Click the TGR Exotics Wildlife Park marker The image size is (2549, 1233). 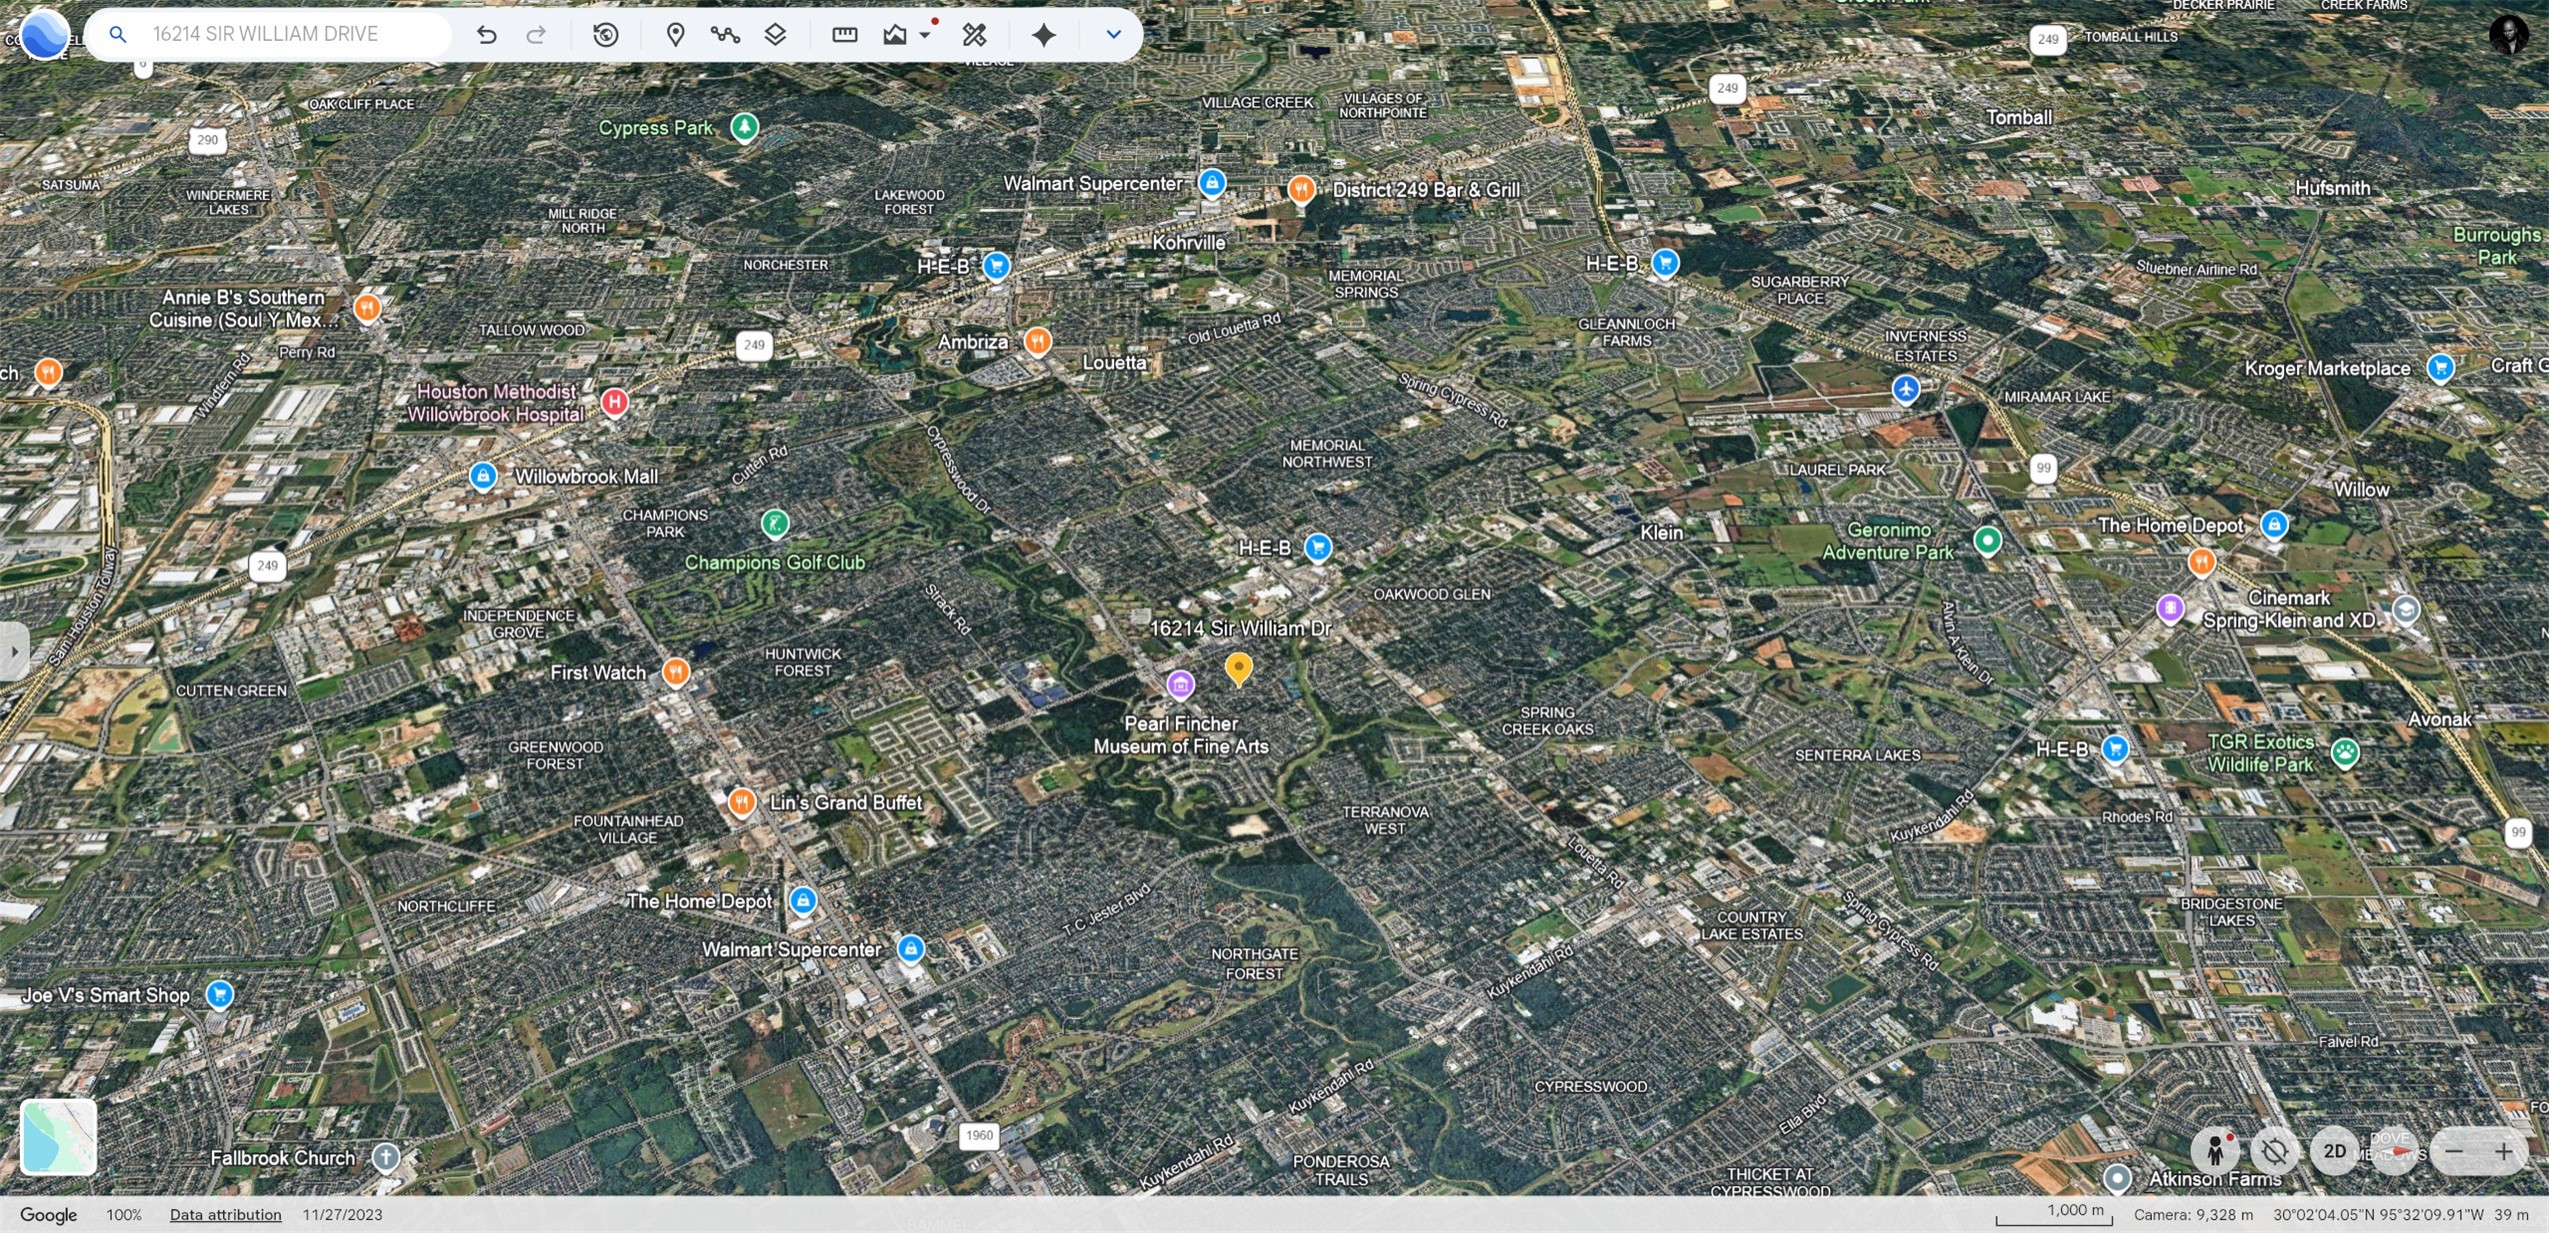click(2344, 752)
